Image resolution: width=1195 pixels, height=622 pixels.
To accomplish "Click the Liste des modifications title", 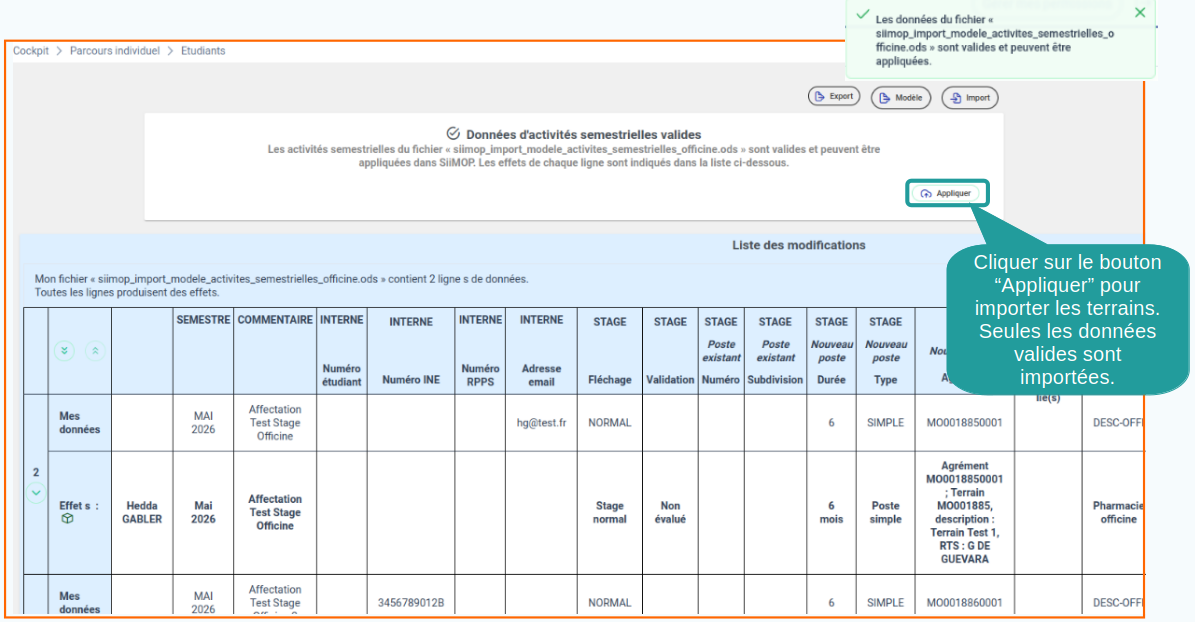I will 799,245.
